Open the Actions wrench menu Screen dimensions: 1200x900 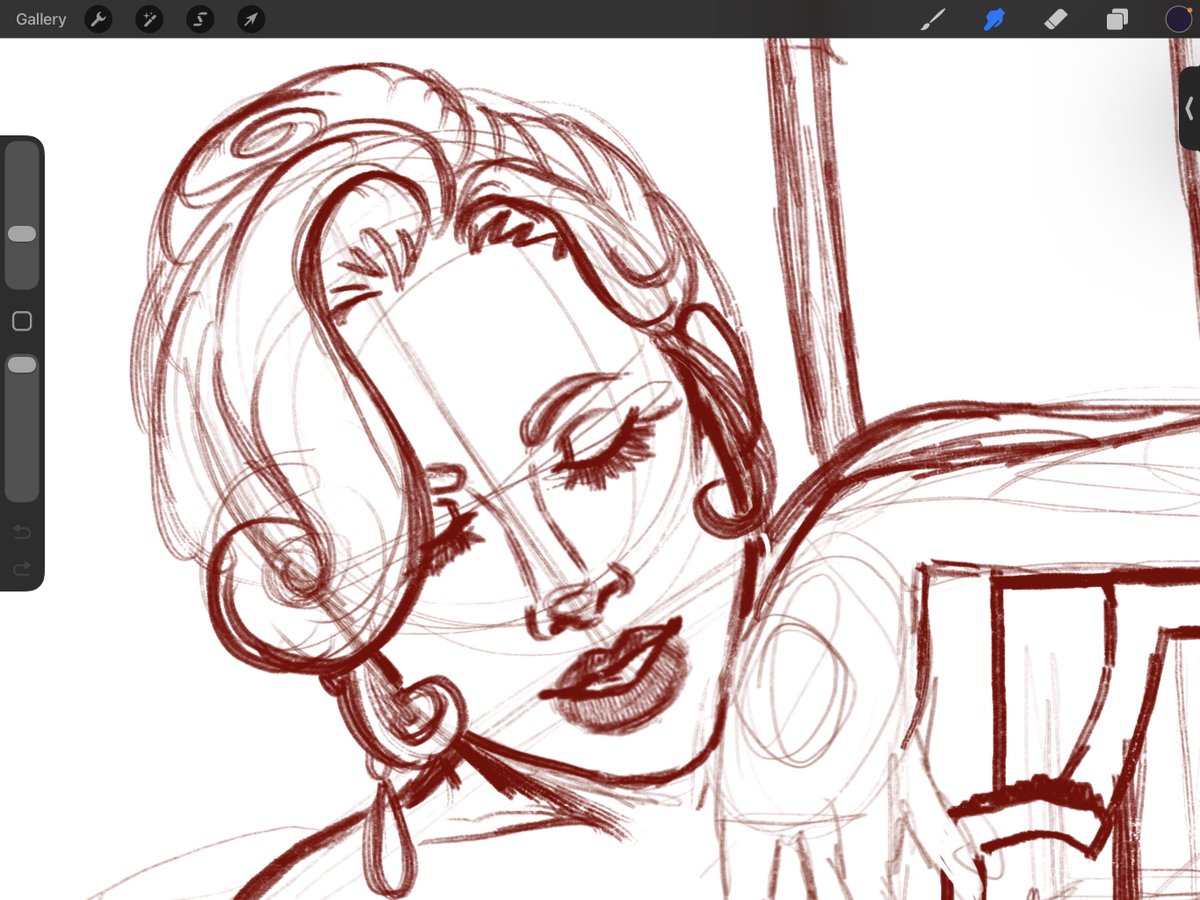tap(98, 19)
